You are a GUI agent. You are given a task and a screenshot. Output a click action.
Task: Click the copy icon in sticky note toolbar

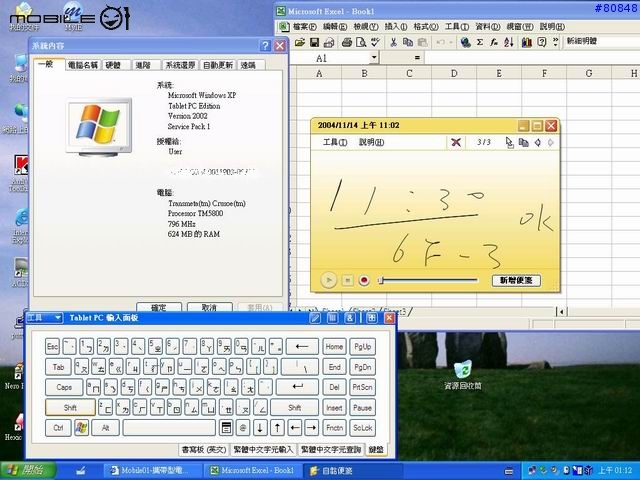pyautogui.click(x=524, y=142)
